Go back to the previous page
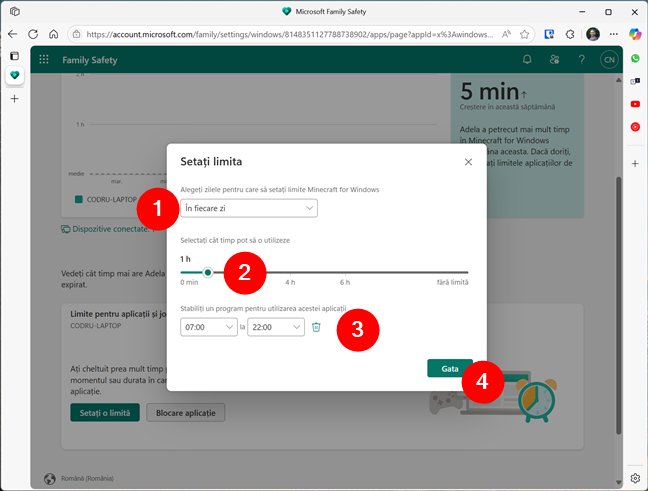The height and width of the screenshot is (491, 648). pyautogui.click(x=12, y=34)
